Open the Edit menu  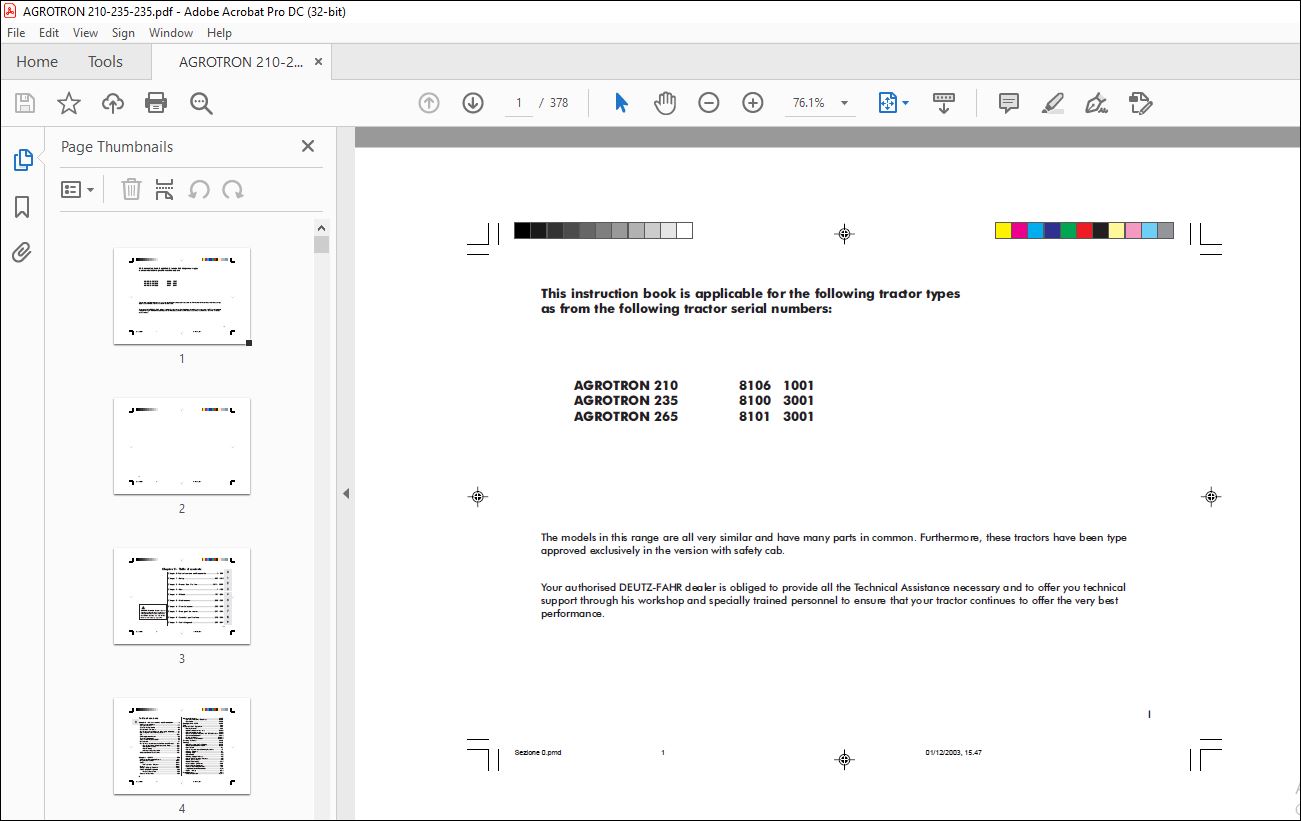tap(49, 33)
